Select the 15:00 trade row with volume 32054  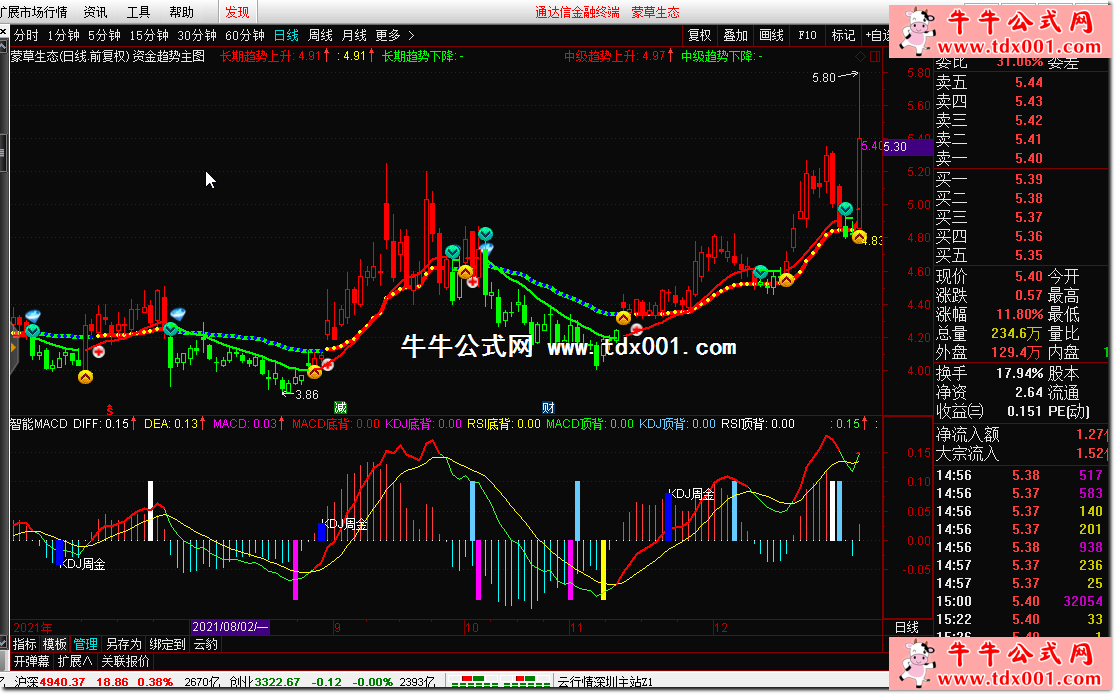tap(1020, 602)
